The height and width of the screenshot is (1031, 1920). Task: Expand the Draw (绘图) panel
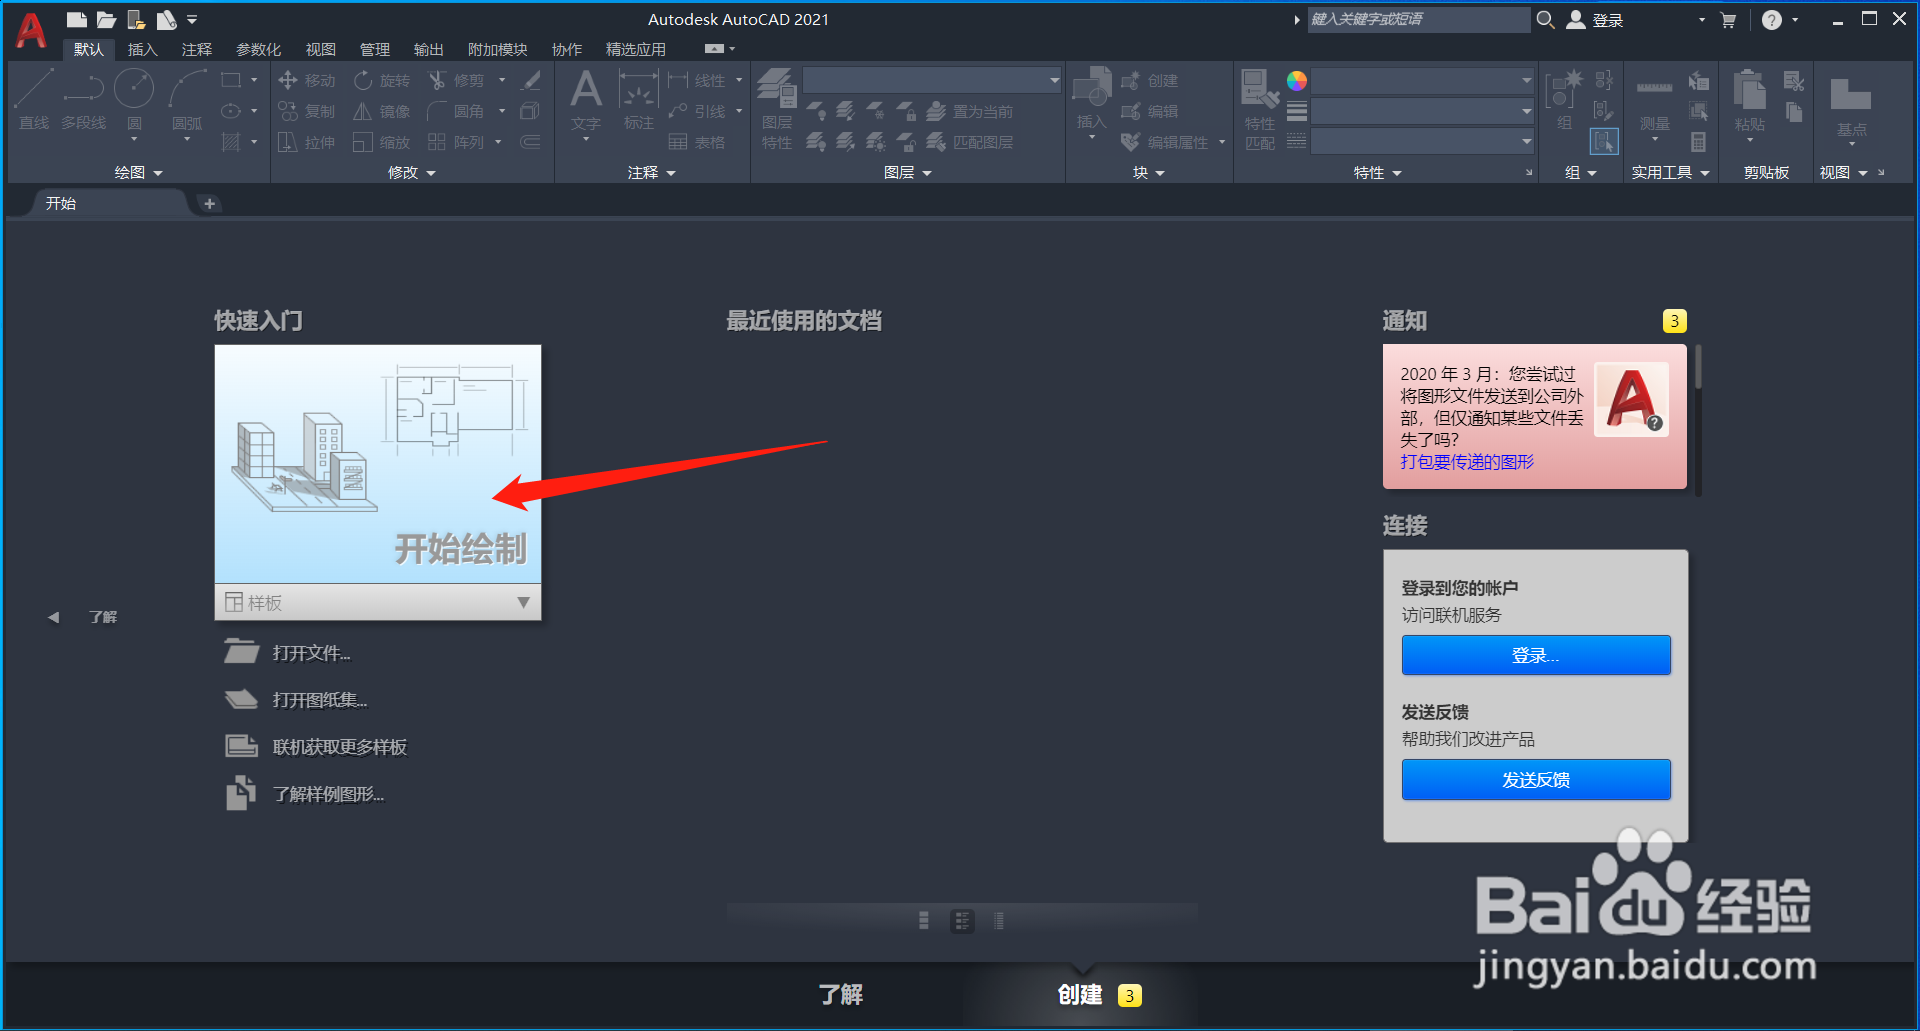138,172
